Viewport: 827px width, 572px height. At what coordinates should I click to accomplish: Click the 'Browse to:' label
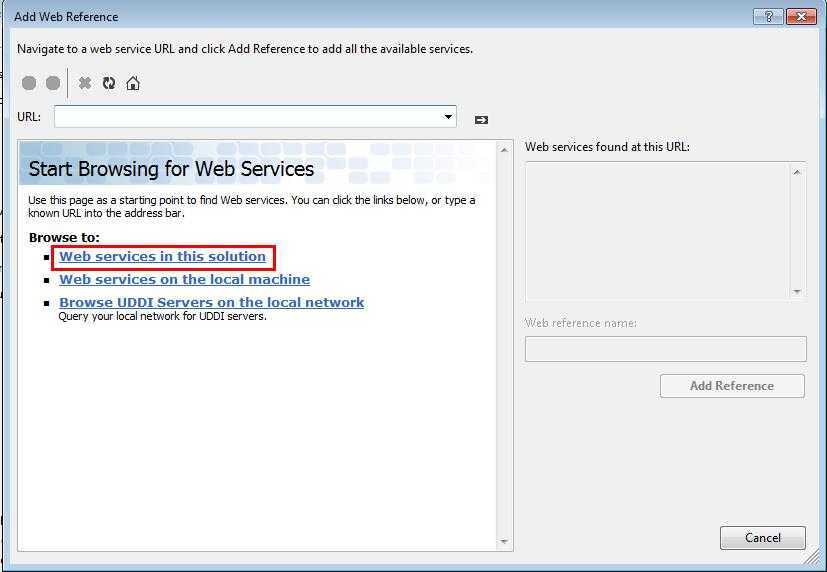64,238
